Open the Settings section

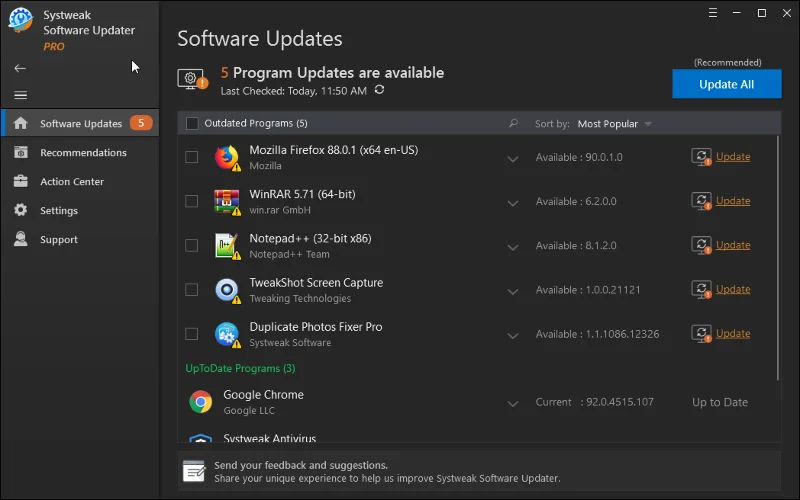[80, 210]
